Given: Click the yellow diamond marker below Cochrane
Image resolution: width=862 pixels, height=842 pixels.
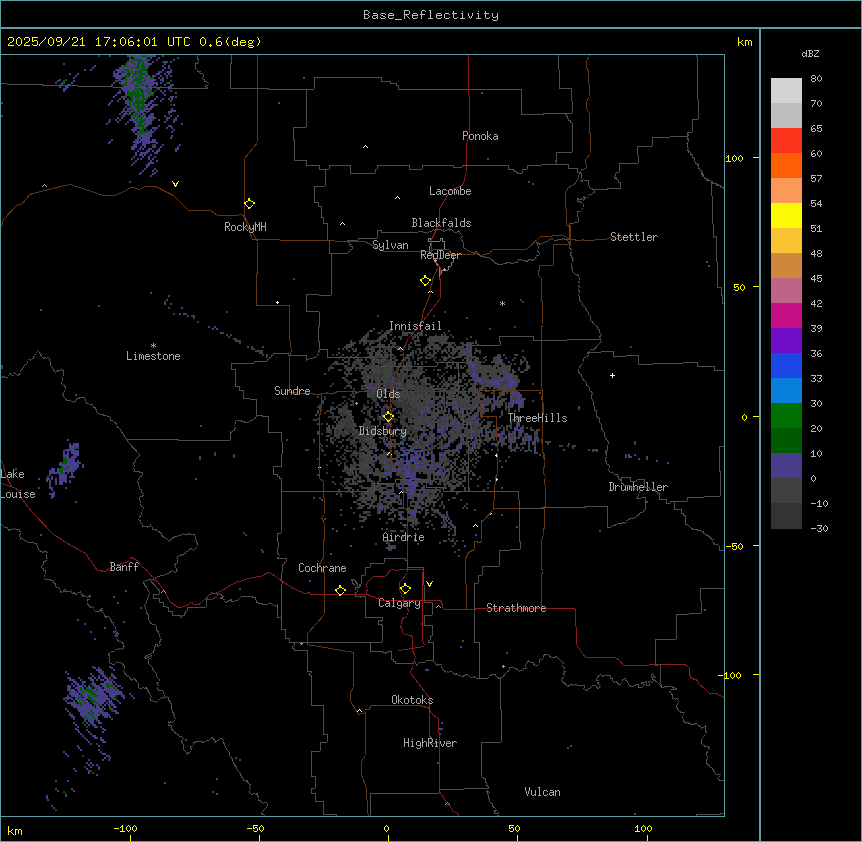Looking at the screenshot, I should pyautogui.click(x=340, y=591).
